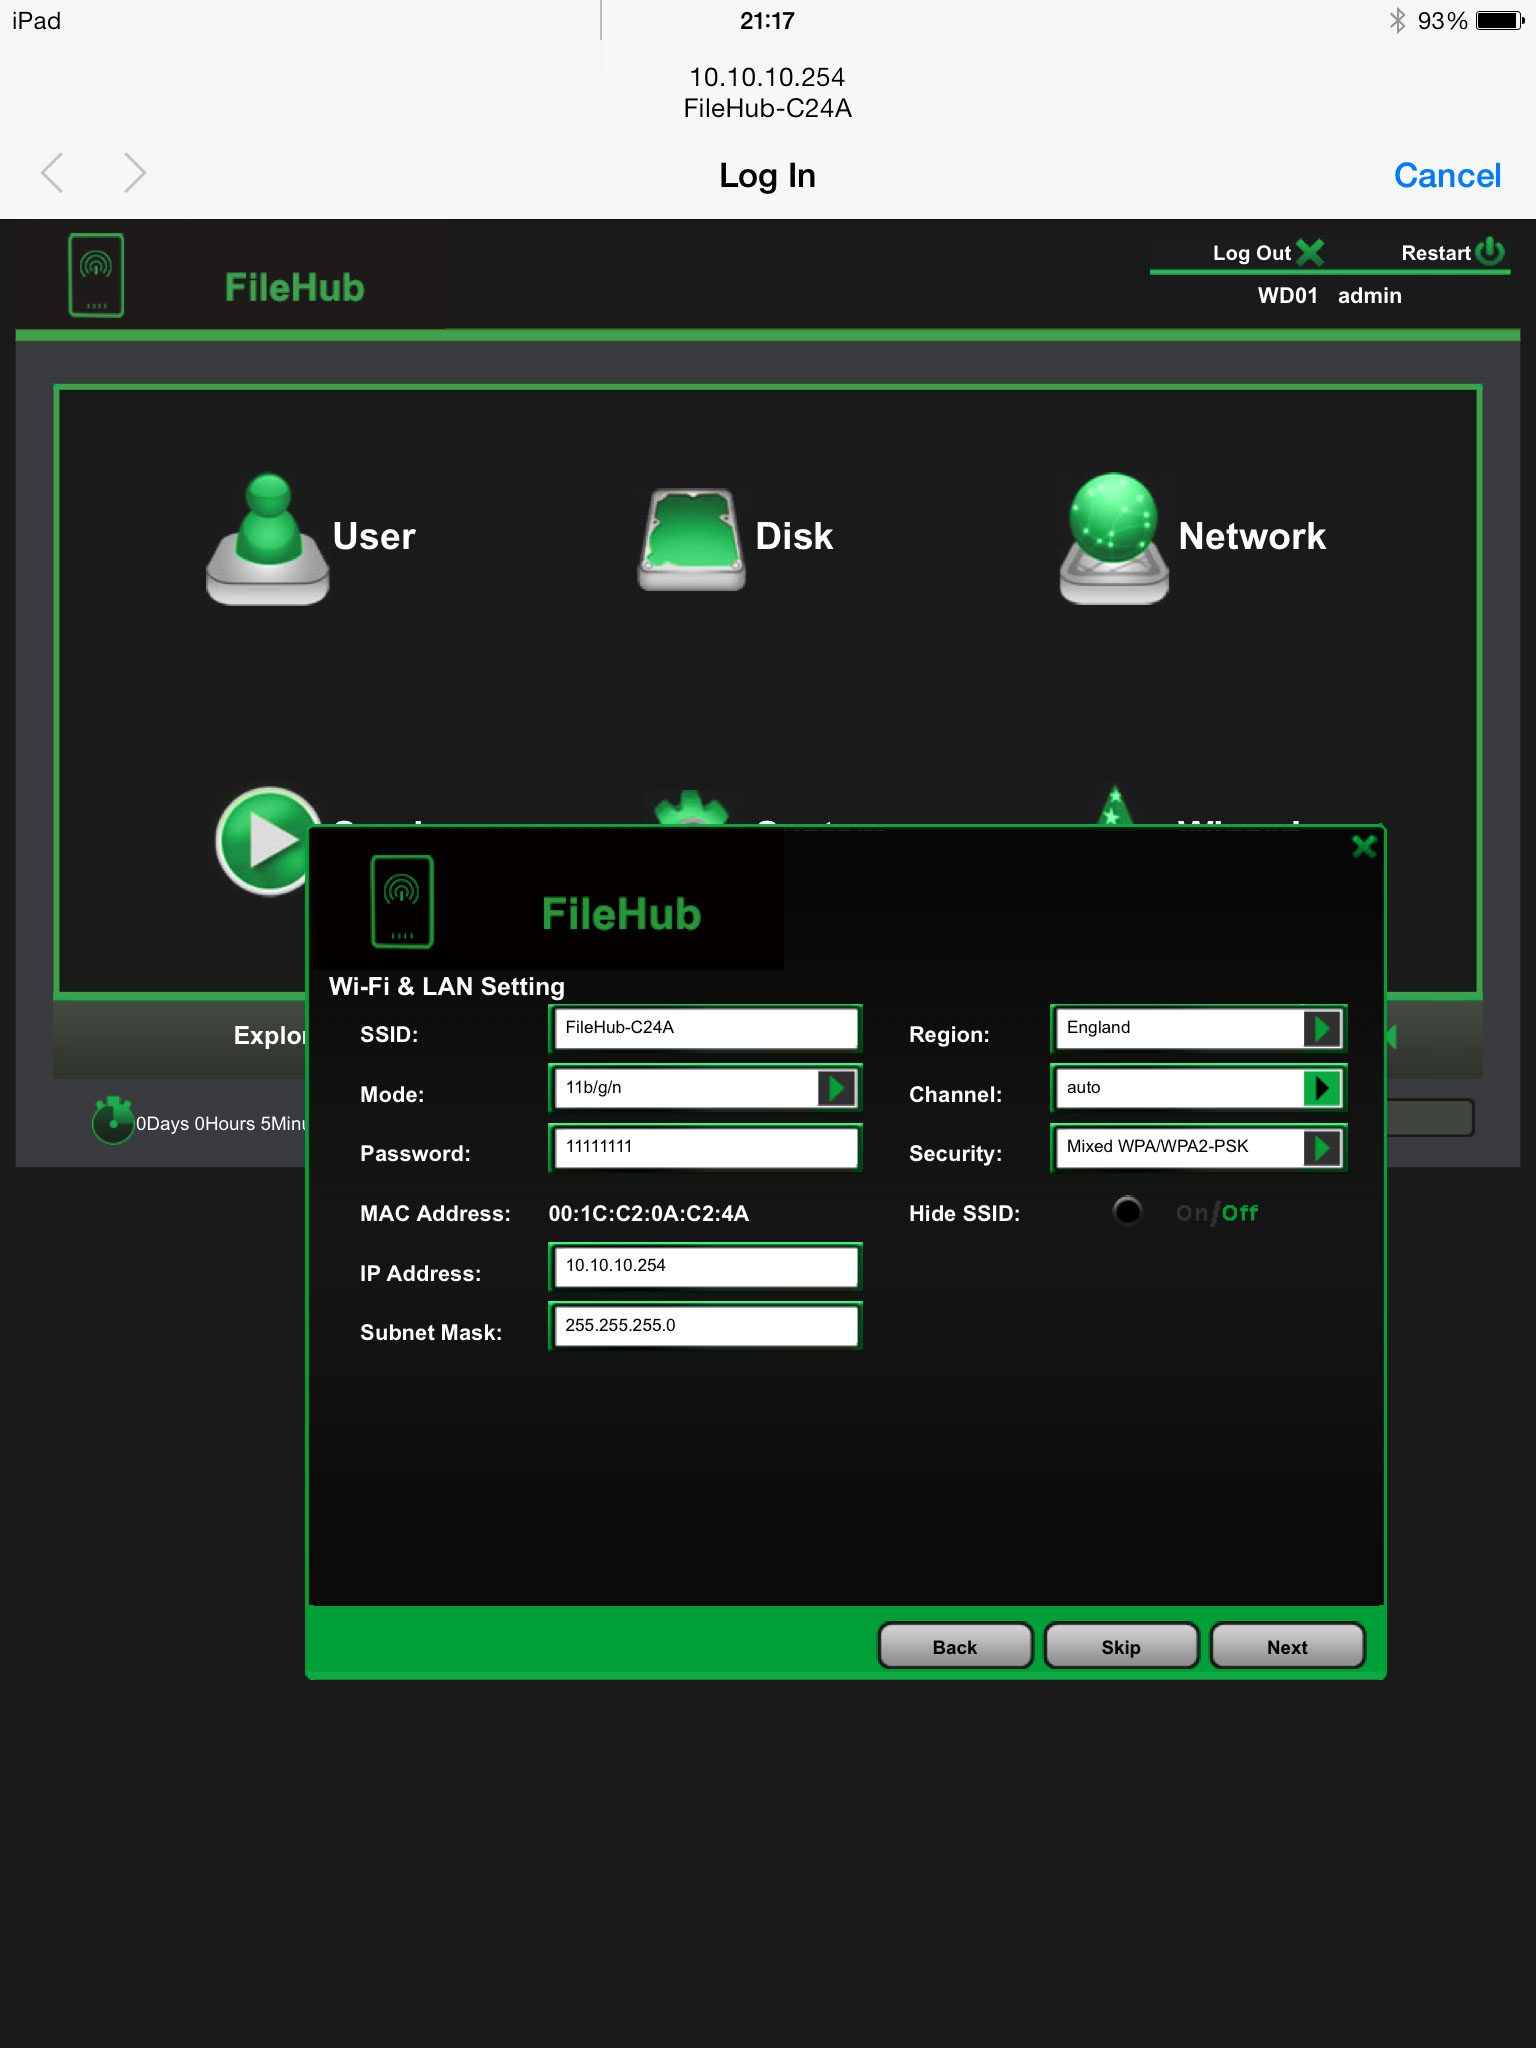Tap Cancel in the Log In bar
Viewport: 1536px width, 2048px height.
pos(1447,176)
